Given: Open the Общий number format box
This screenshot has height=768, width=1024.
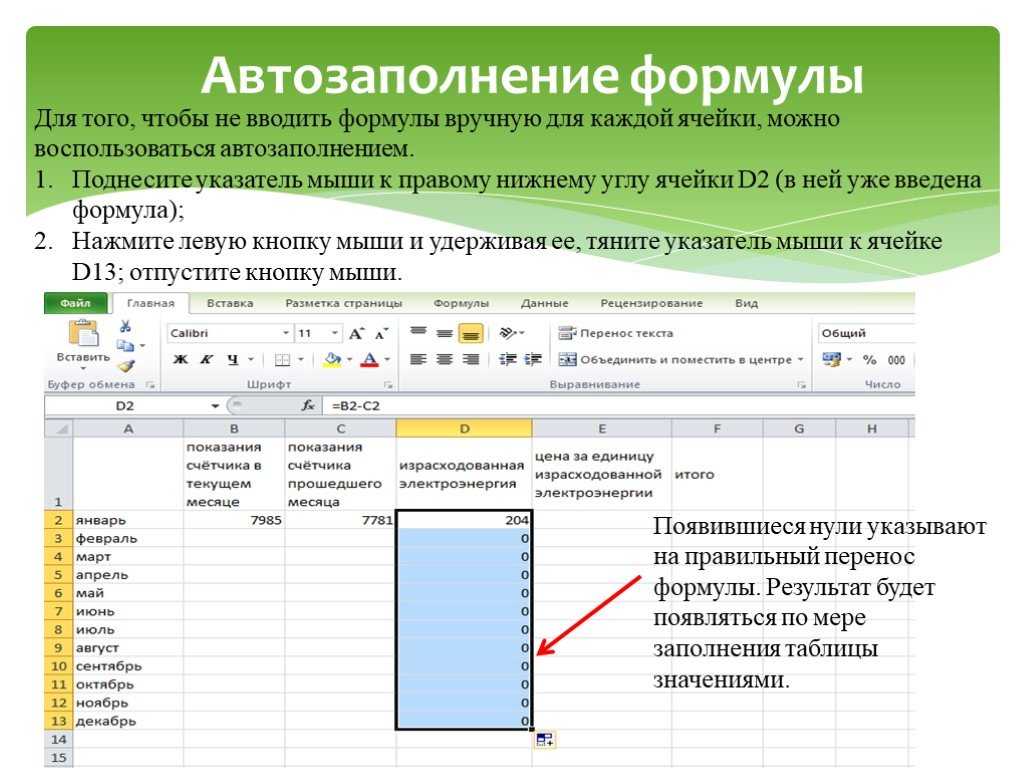Looking at the screenshot, I should pos(865,333).
